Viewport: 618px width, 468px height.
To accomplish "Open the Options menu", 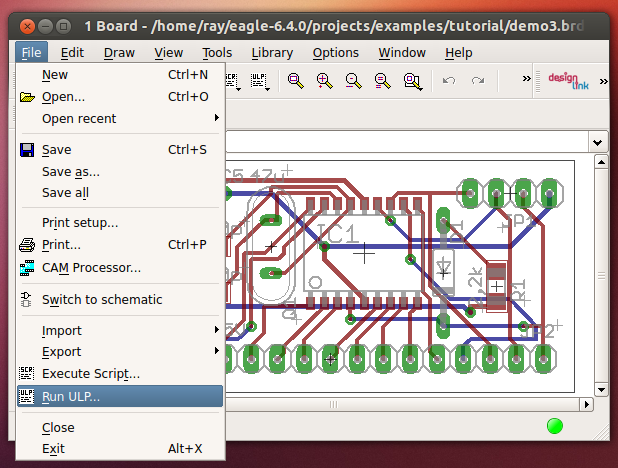I will pyautogui.click(x=336, y=52).
